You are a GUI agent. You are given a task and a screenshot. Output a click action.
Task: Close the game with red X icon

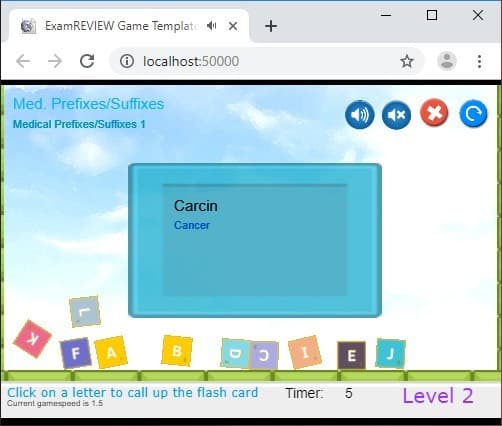tap(434, 113)
